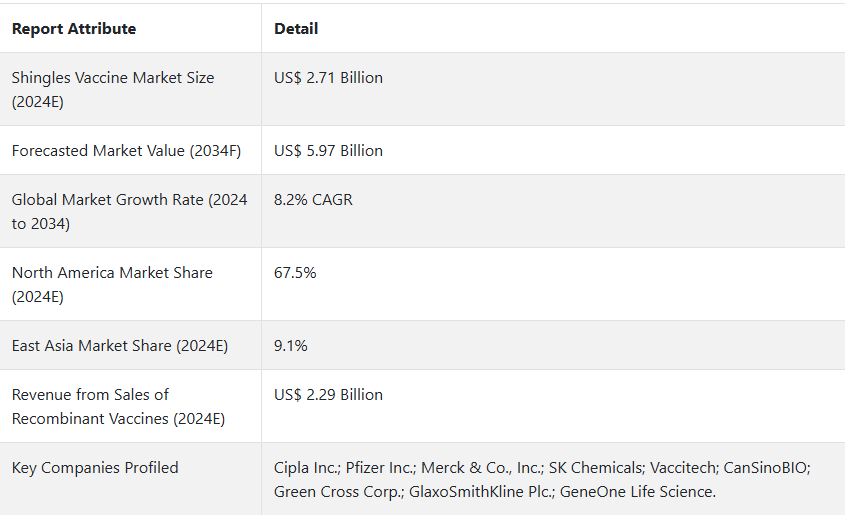Click Pfizer Inc. in the company list

point(379,468)
